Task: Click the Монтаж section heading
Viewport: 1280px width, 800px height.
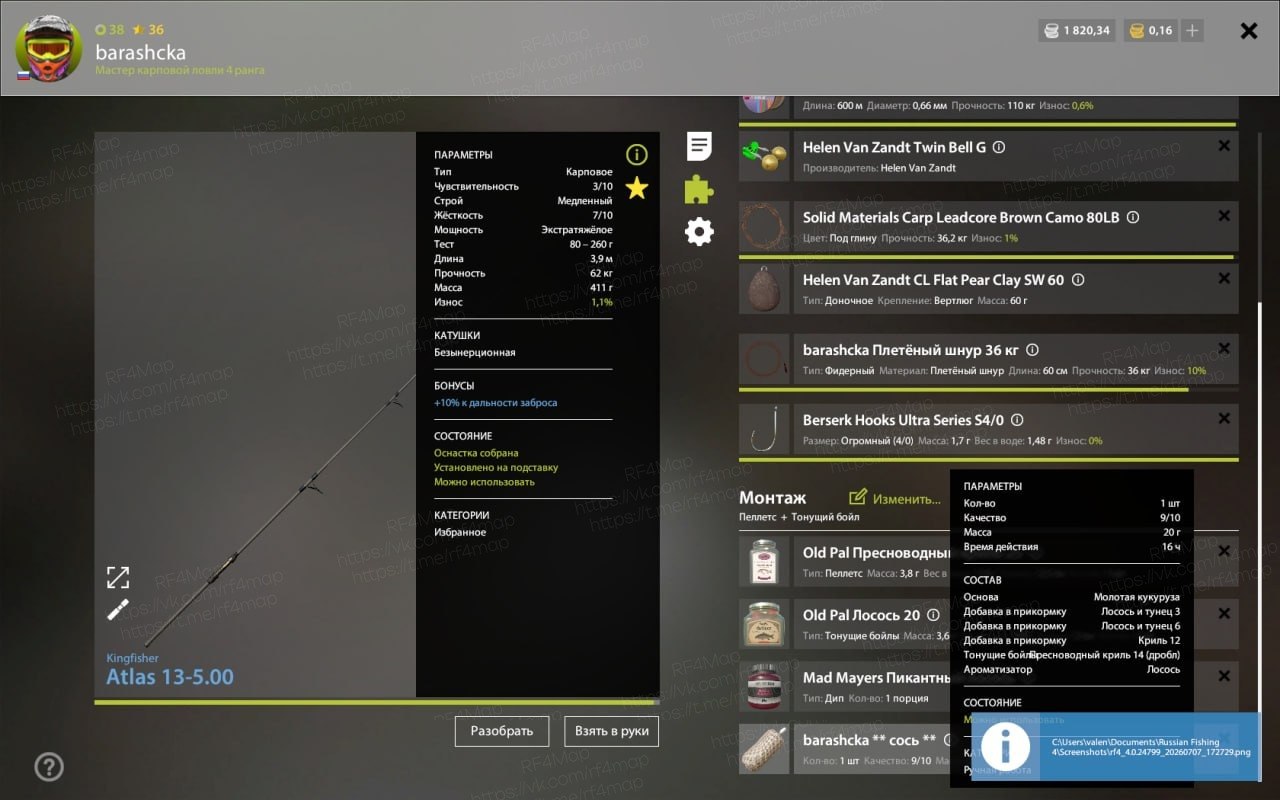Action: (772, 498)
